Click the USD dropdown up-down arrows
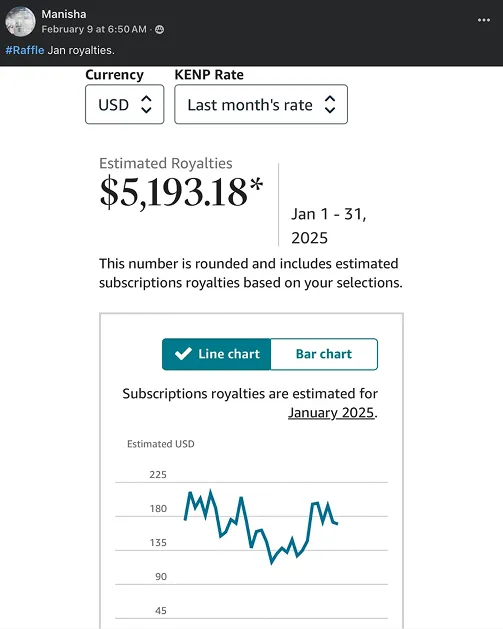 [x=146, y=104]
